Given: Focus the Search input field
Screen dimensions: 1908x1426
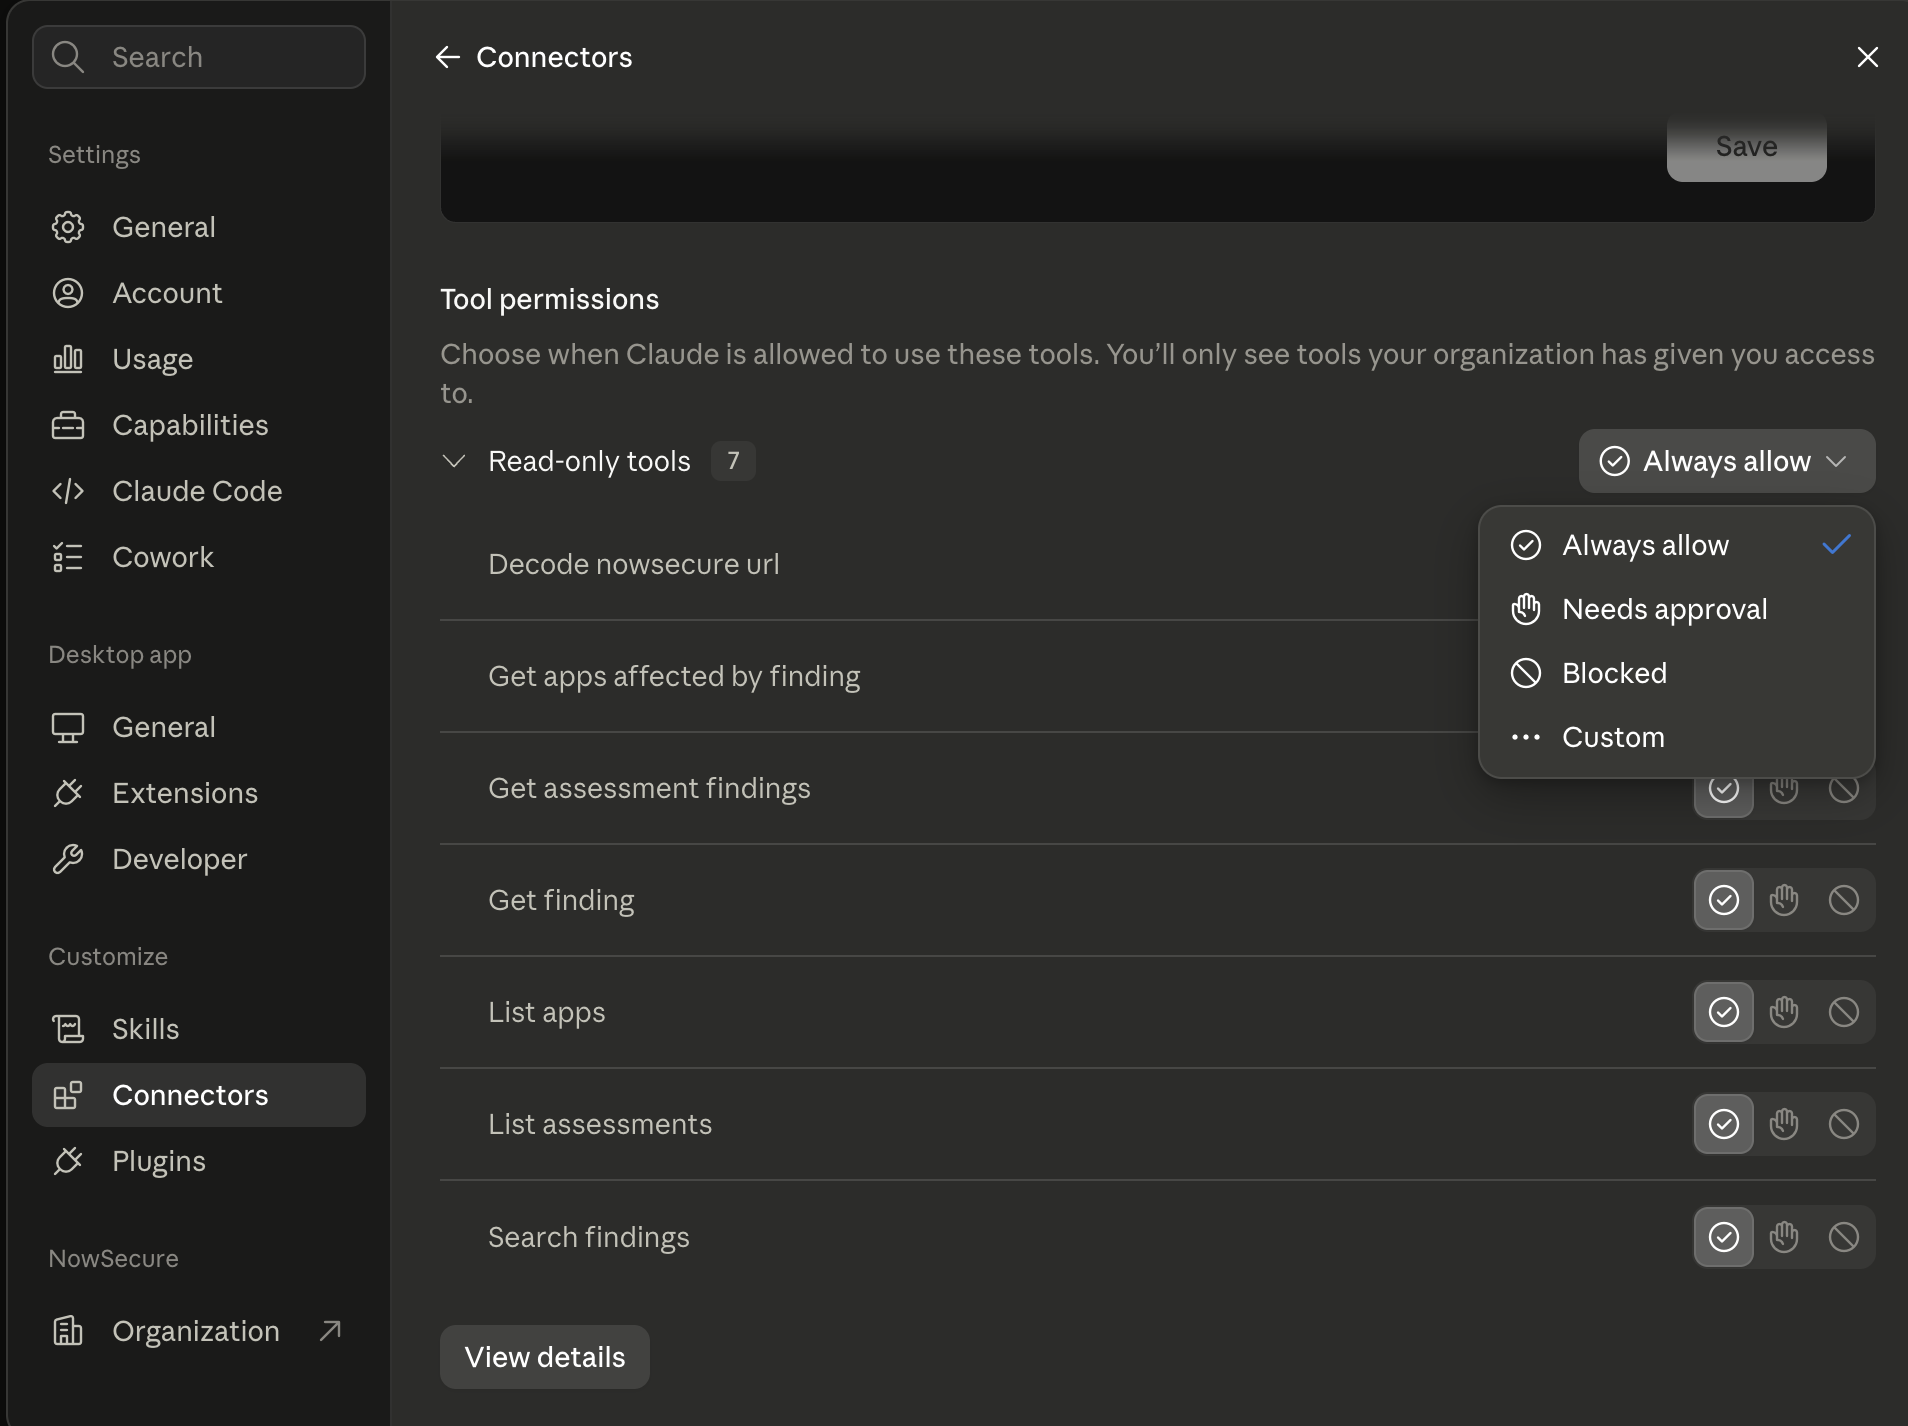Looking at the screenshot, I should pos(198,57).
